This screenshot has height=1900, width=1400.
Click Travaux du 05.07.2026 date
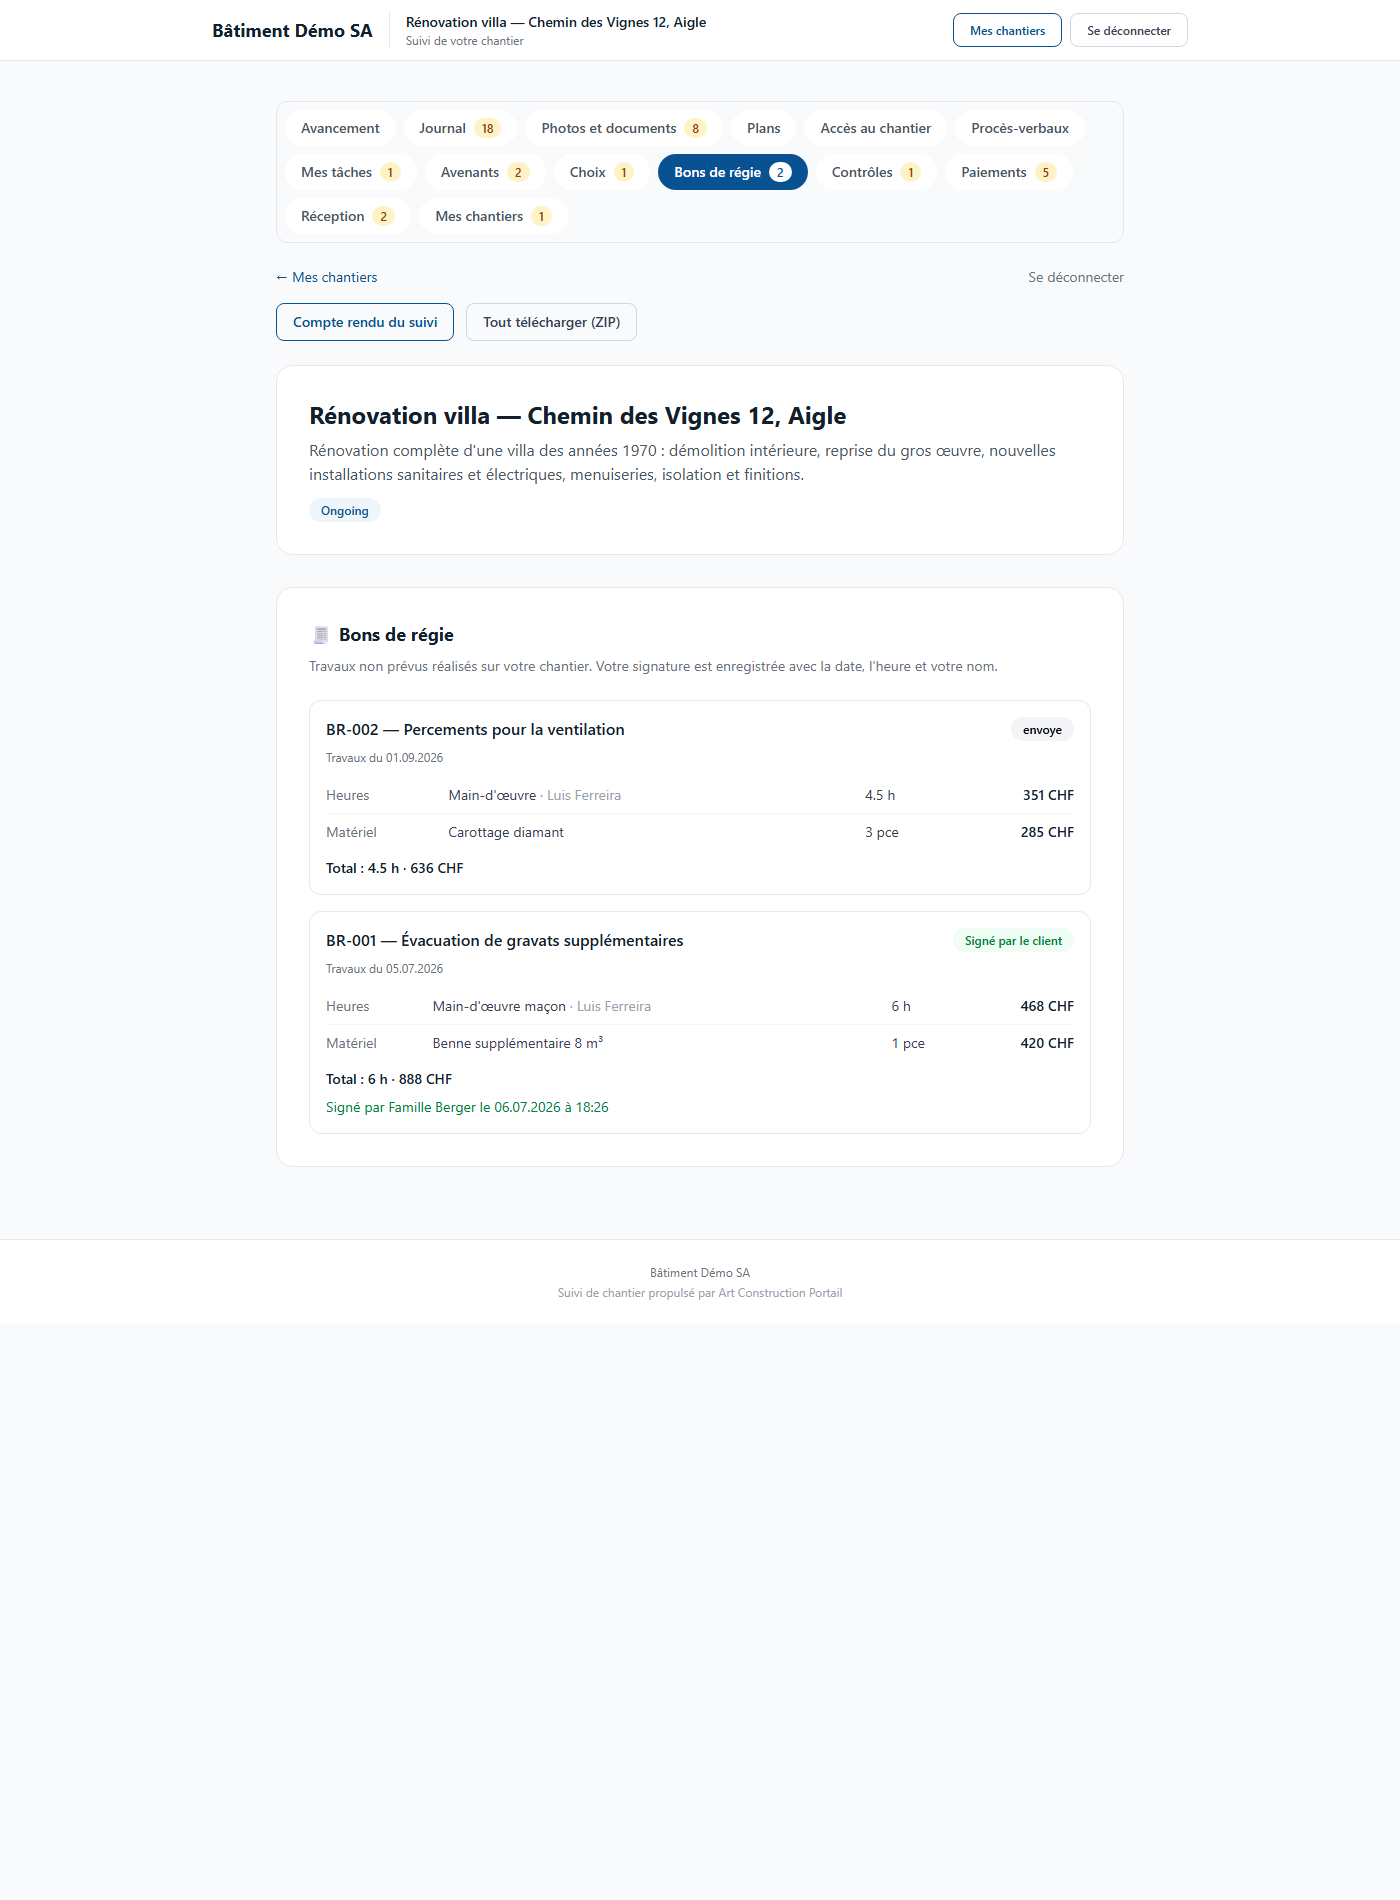click(384, 969)
